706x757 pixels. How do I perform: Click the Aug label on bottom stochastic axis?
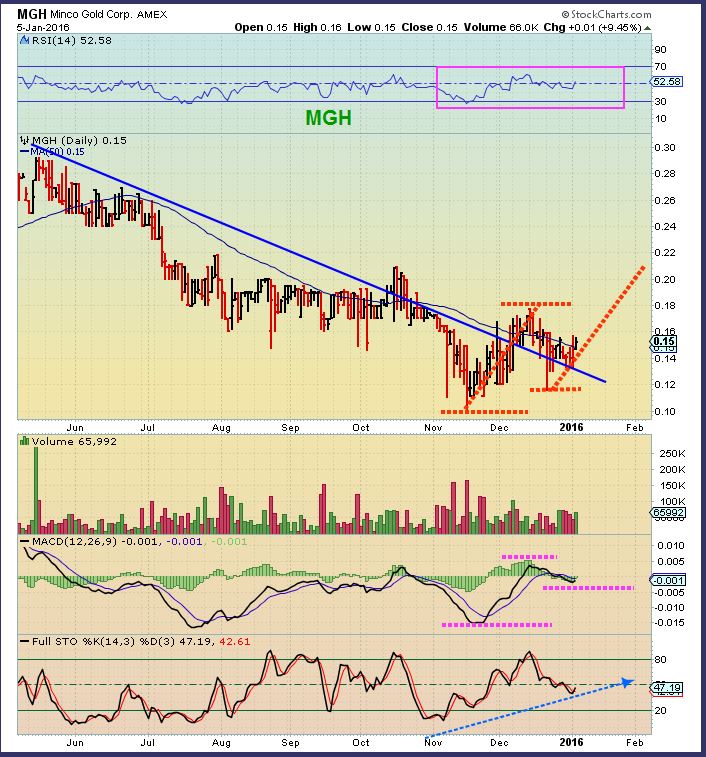[x=221, y=743]
